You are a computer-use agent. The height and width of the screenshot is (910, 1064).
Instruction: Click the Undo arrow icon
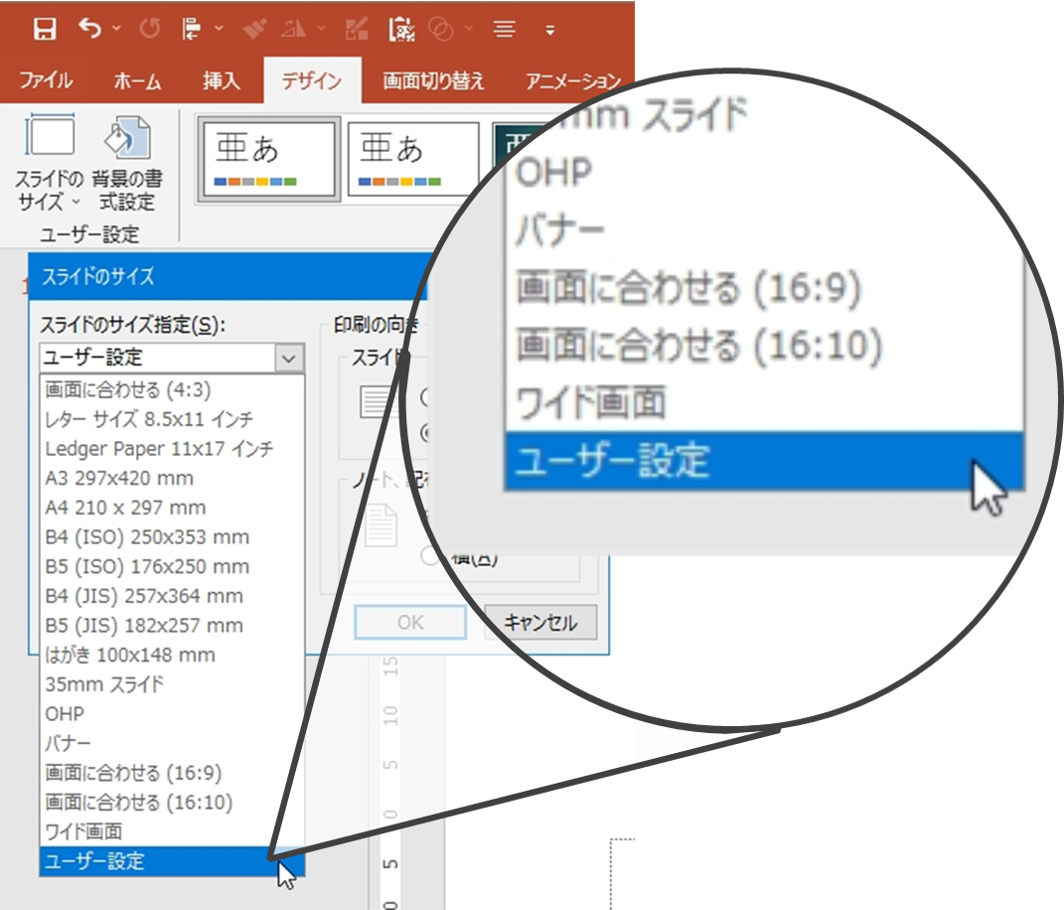90,29
